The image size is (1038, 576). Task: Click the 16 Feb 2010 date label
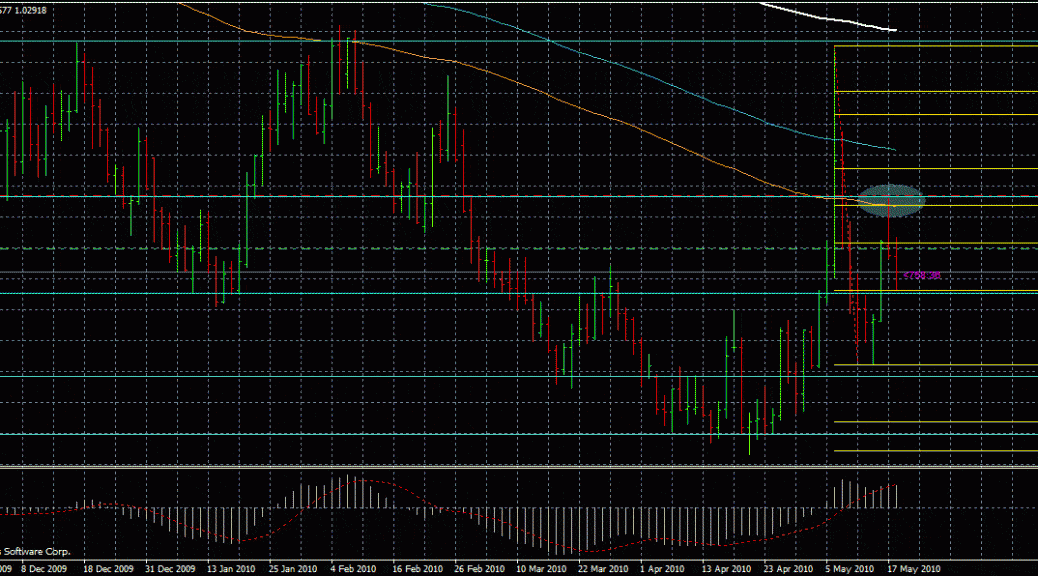(x=417, y=569)
